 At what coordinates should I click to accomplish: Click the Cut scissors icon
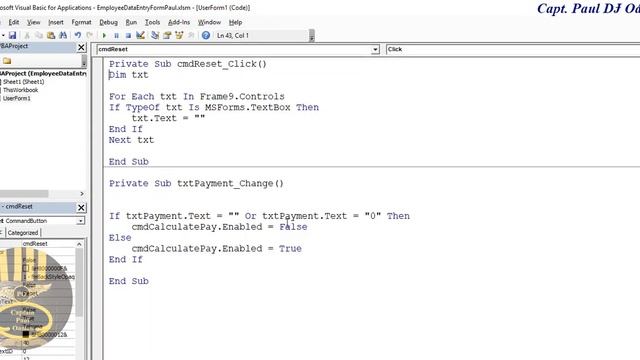point(27,36)
